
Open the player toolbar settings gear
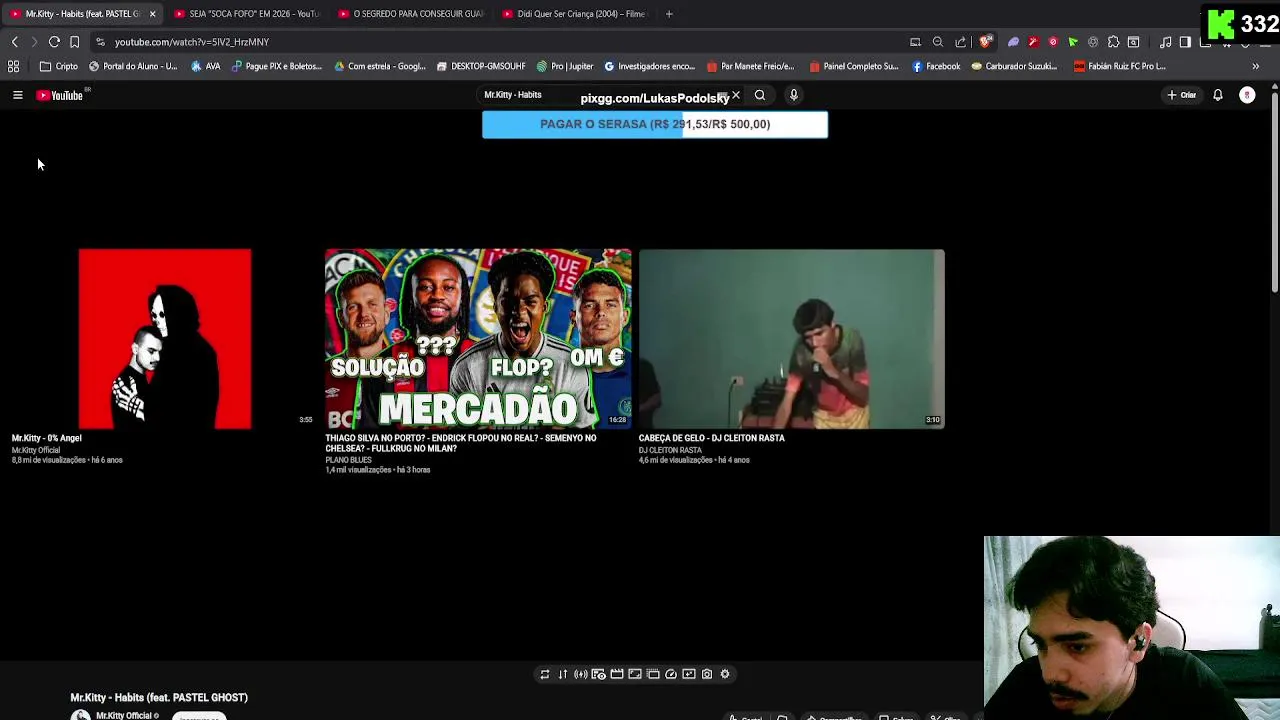(x=725, y=674)
